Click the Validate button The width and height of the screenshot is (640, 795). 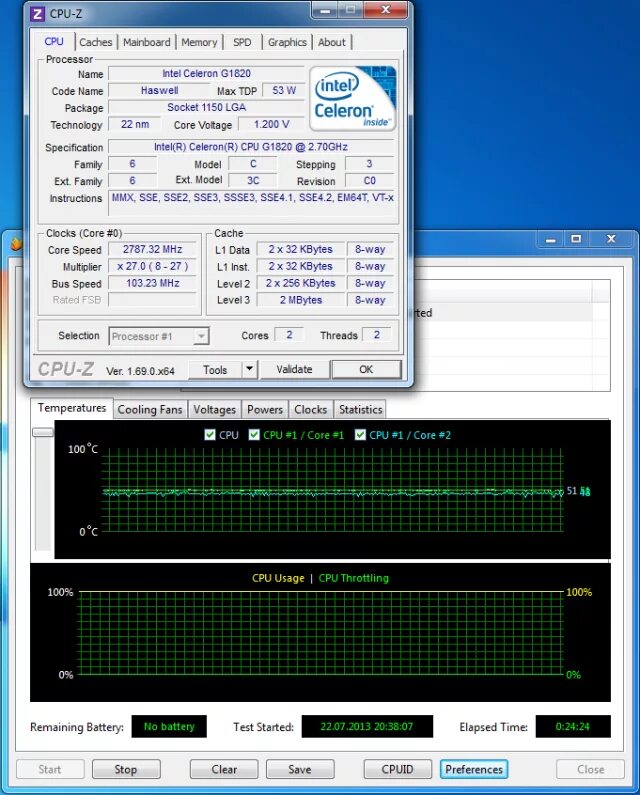coord(294,369)
